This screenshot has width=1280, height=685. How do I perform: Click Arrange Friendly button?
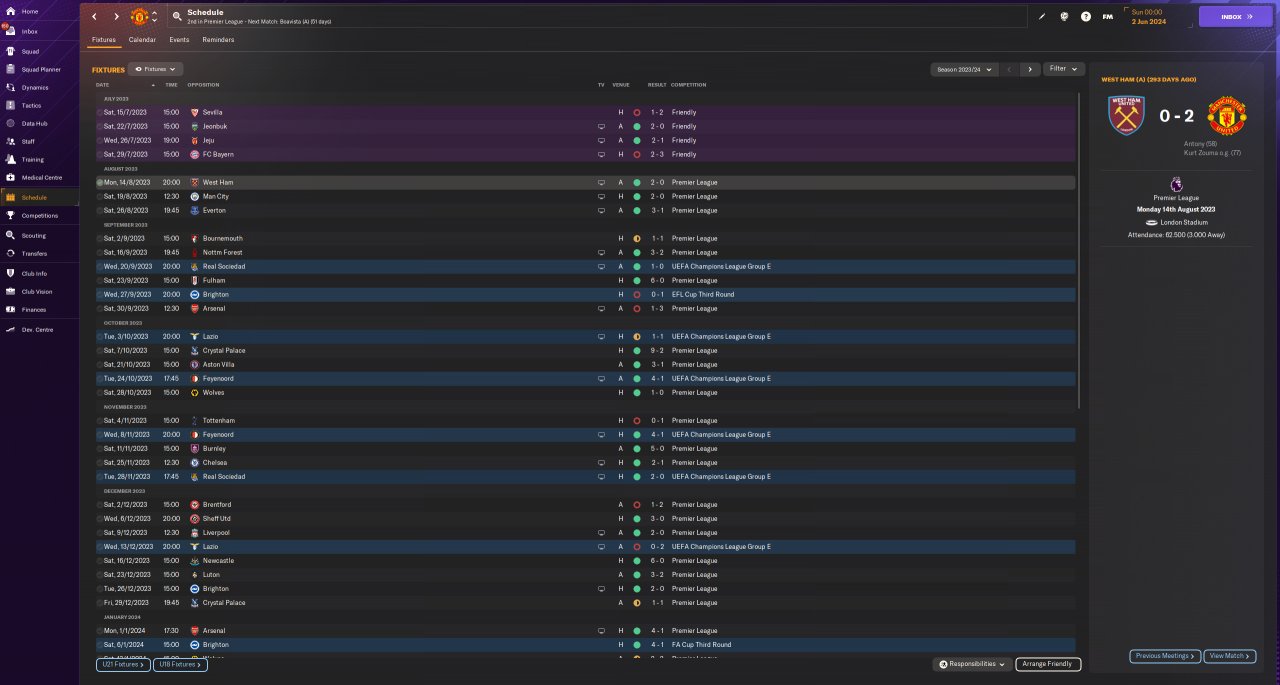pos(1048,664)
